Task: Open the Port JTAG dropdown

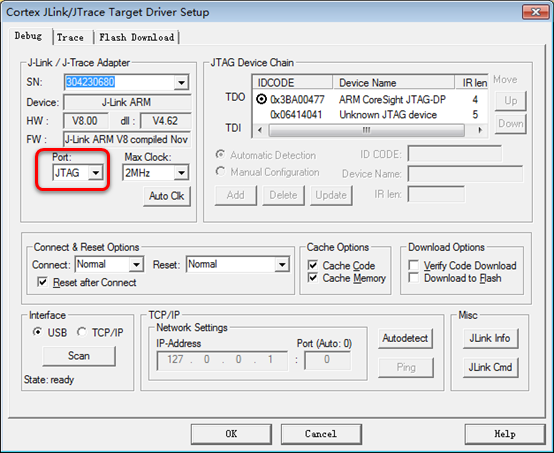Action: [96, 173]
